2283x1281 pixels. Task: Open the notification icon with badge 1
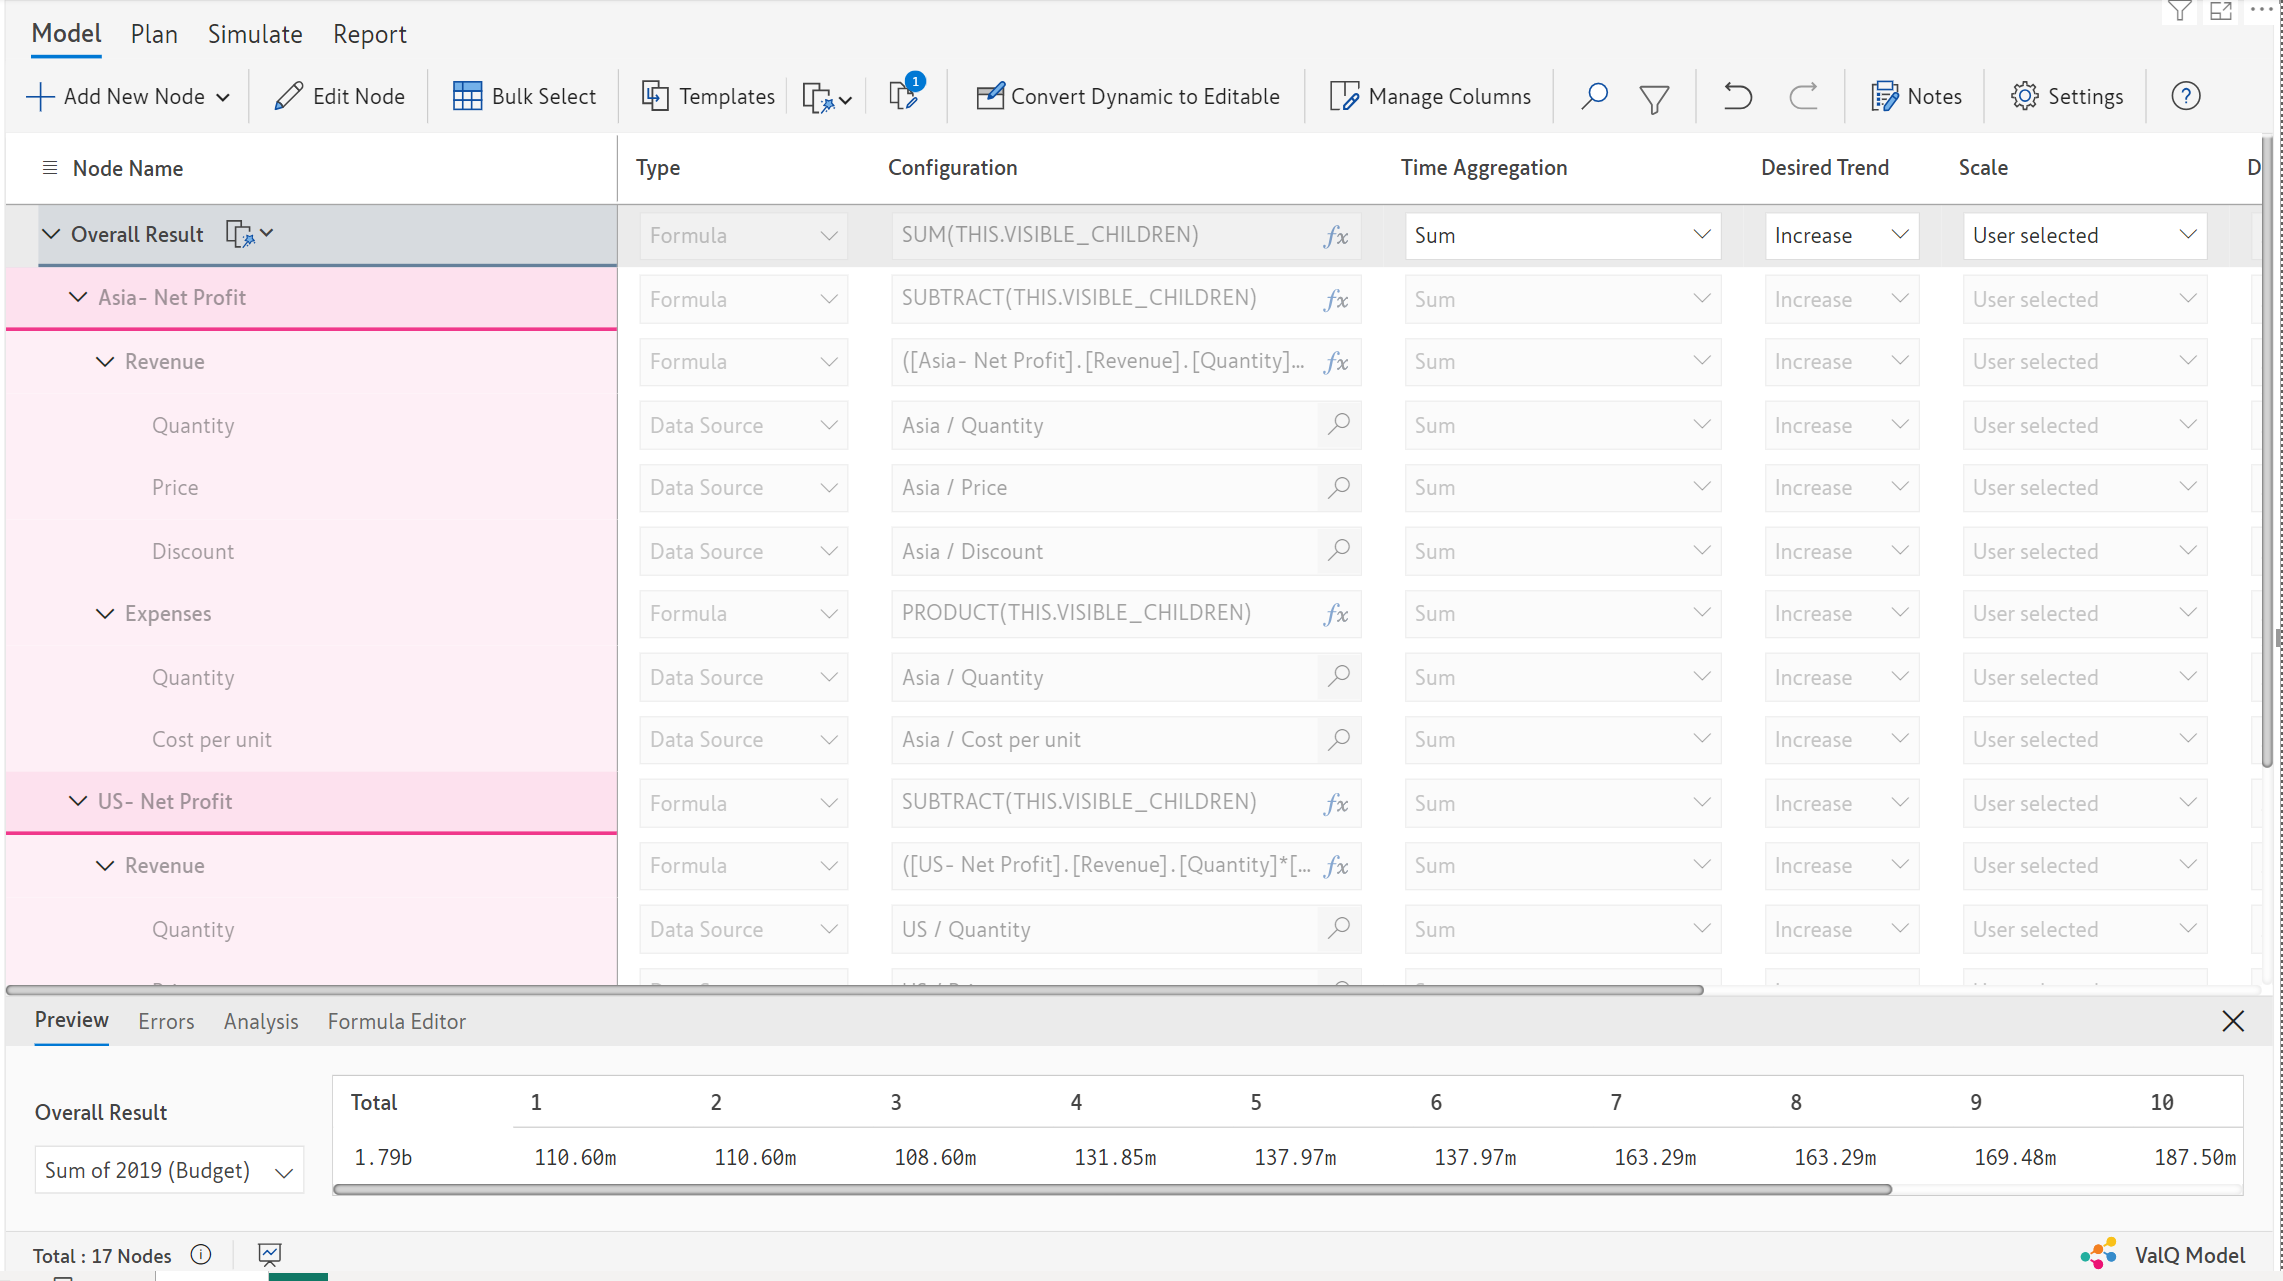tap(904, 95)
